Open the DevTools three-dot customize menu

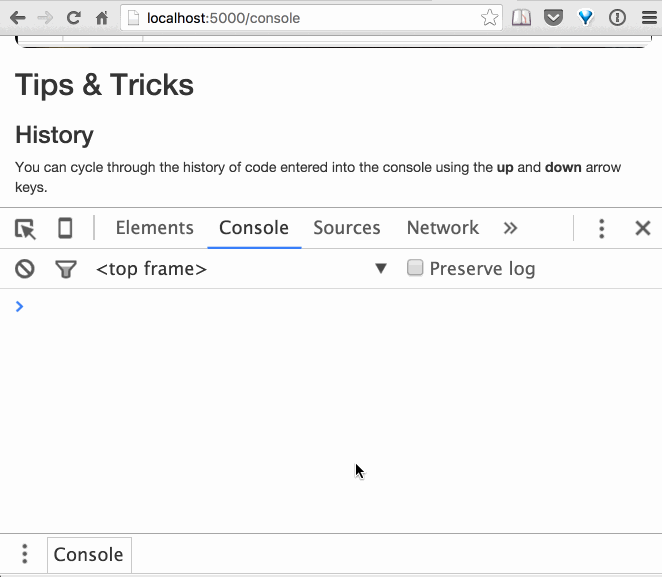[601, 229]
